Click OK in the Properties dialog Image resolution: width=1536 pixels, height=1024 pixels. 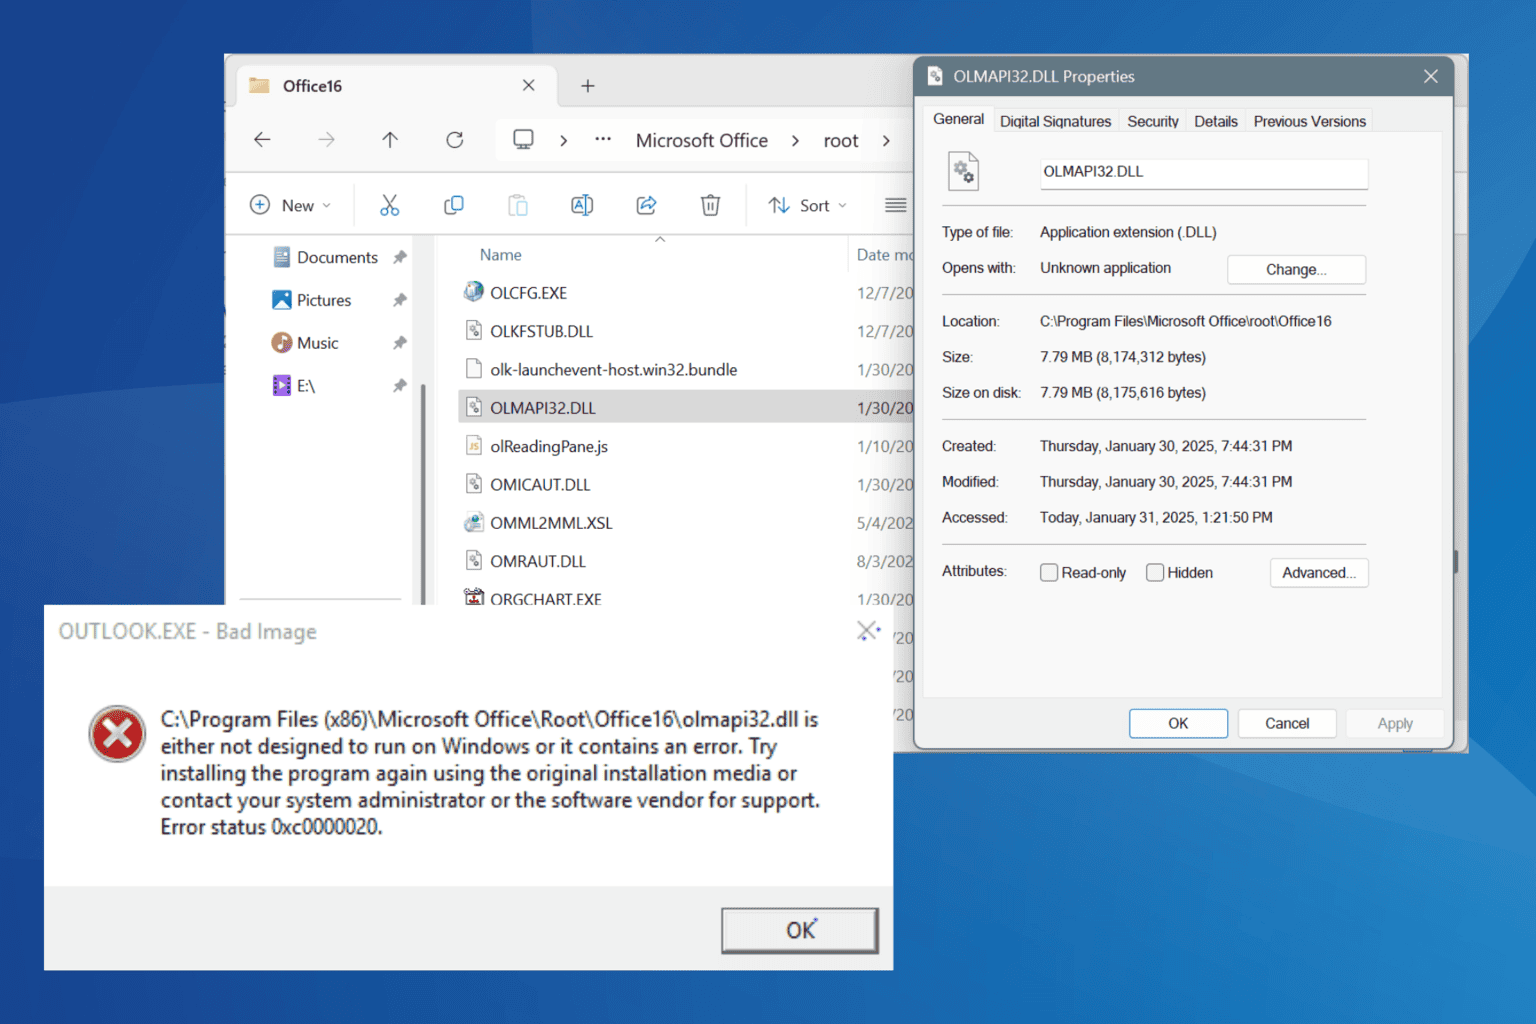coord(1178,723)
